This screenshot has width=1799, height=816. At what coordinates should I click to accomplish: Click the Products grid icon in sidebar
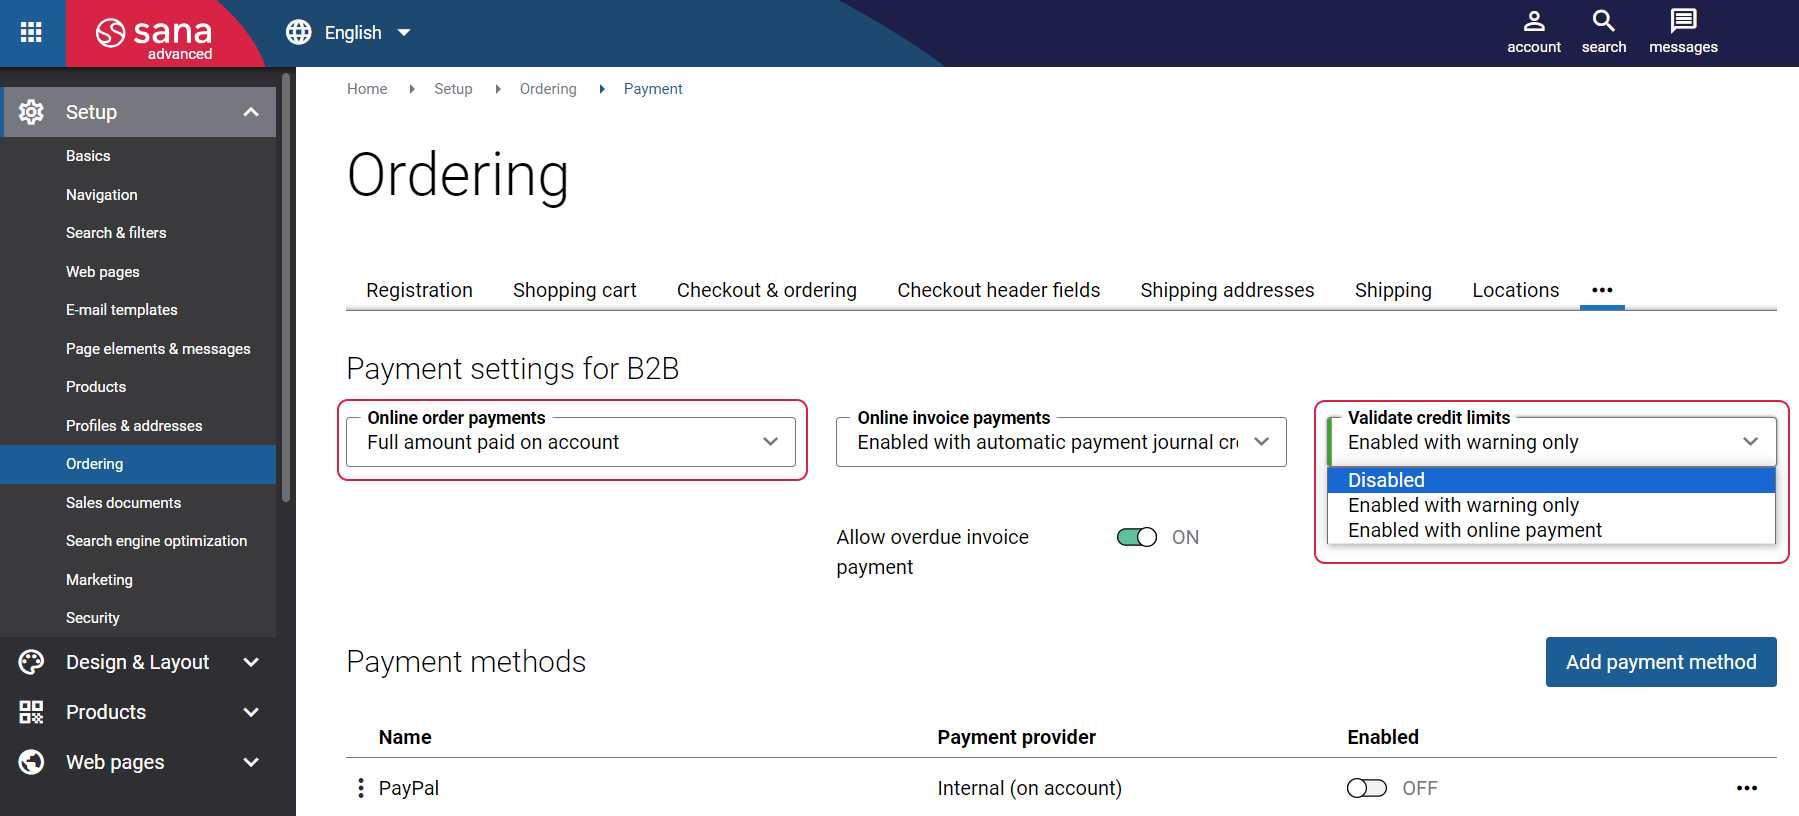coord(31,712)
